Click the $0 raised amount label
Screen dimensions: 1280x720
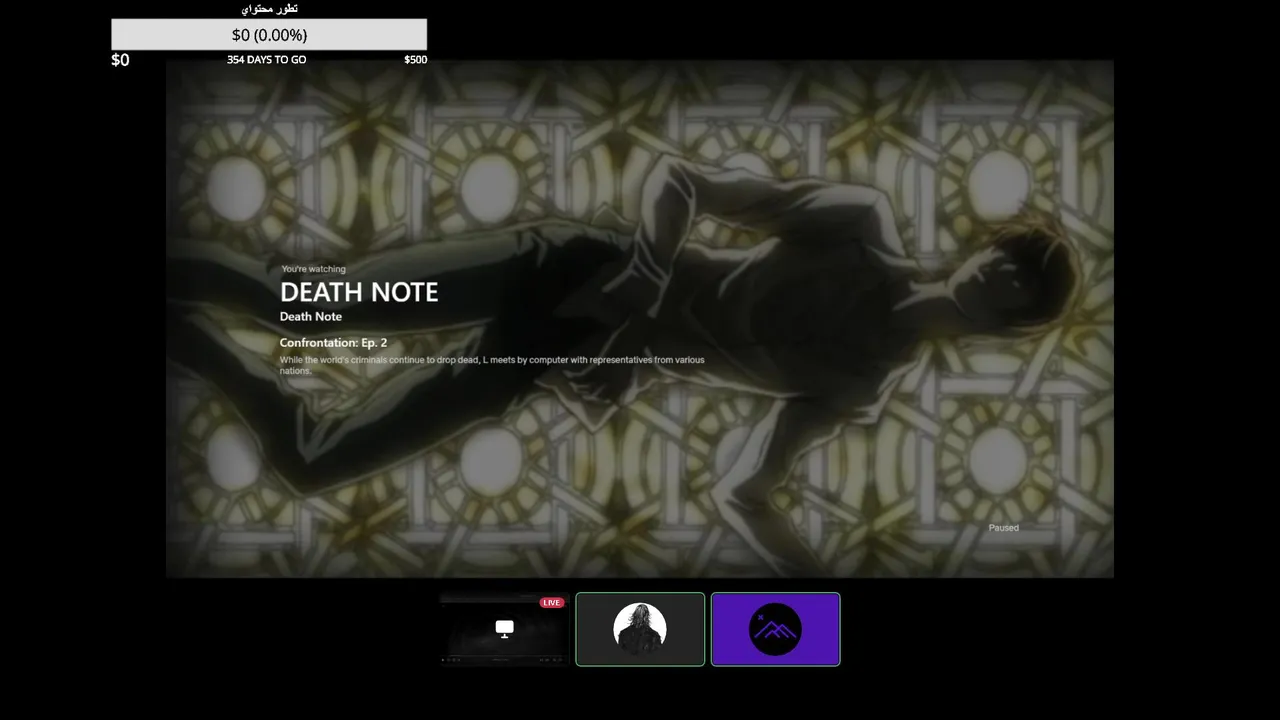[120, 60]
